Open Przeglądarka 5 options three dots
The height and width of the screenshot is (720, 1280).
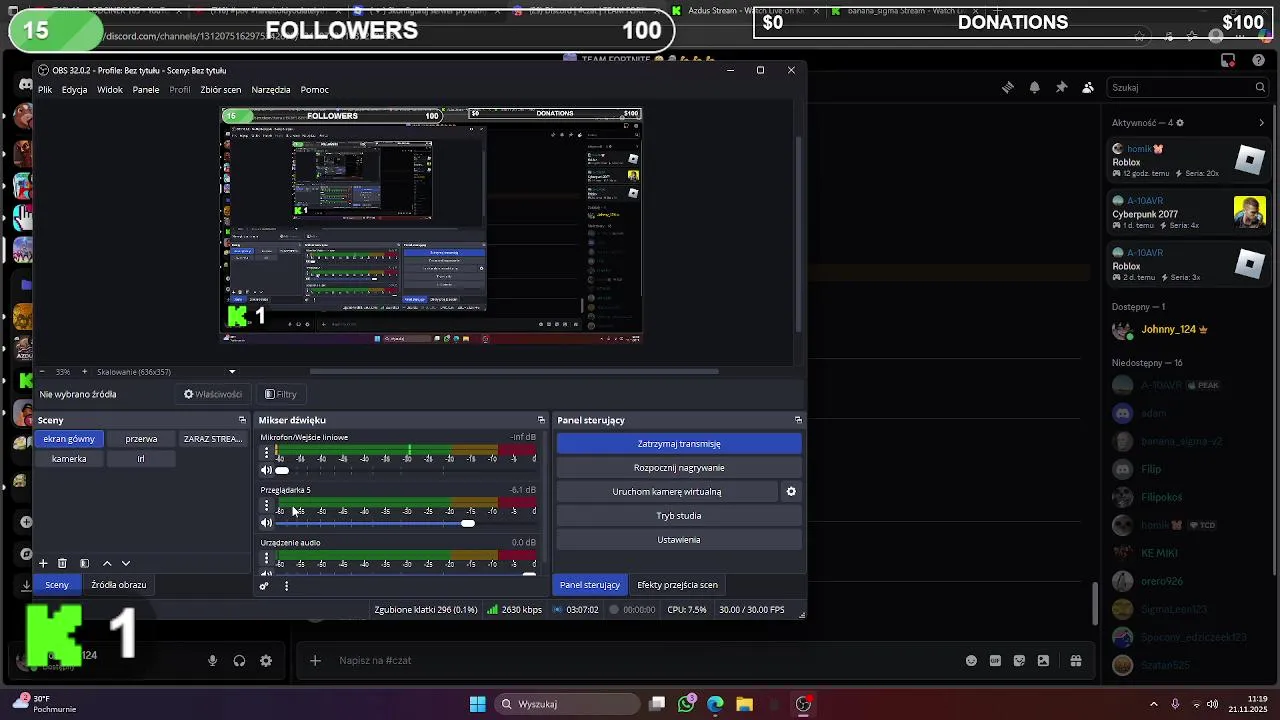266,505
